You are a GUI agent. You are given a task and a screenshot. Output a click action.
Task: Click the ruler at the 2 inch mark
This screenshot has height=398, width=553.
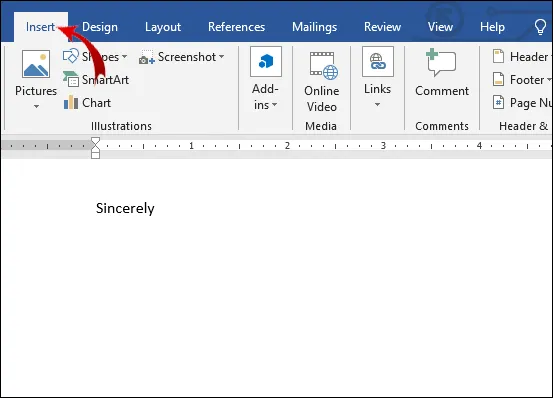tap(287, 145)
